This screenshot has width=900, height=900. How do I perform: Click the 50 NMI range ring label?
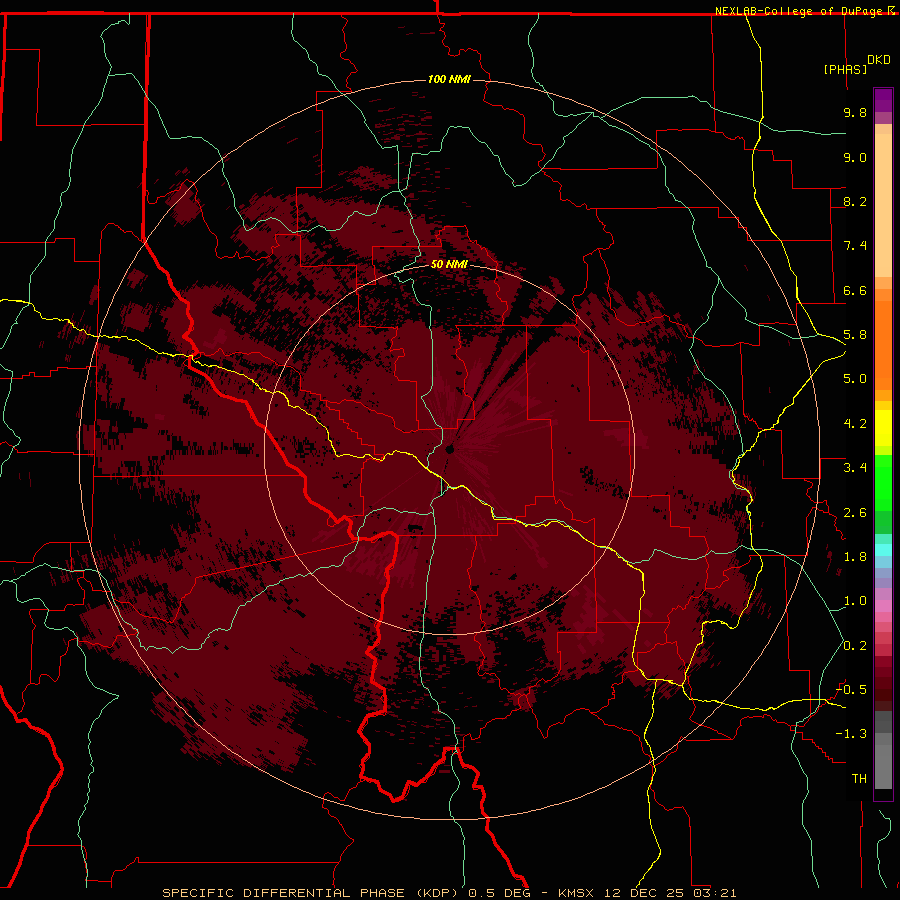click(449, 264)
